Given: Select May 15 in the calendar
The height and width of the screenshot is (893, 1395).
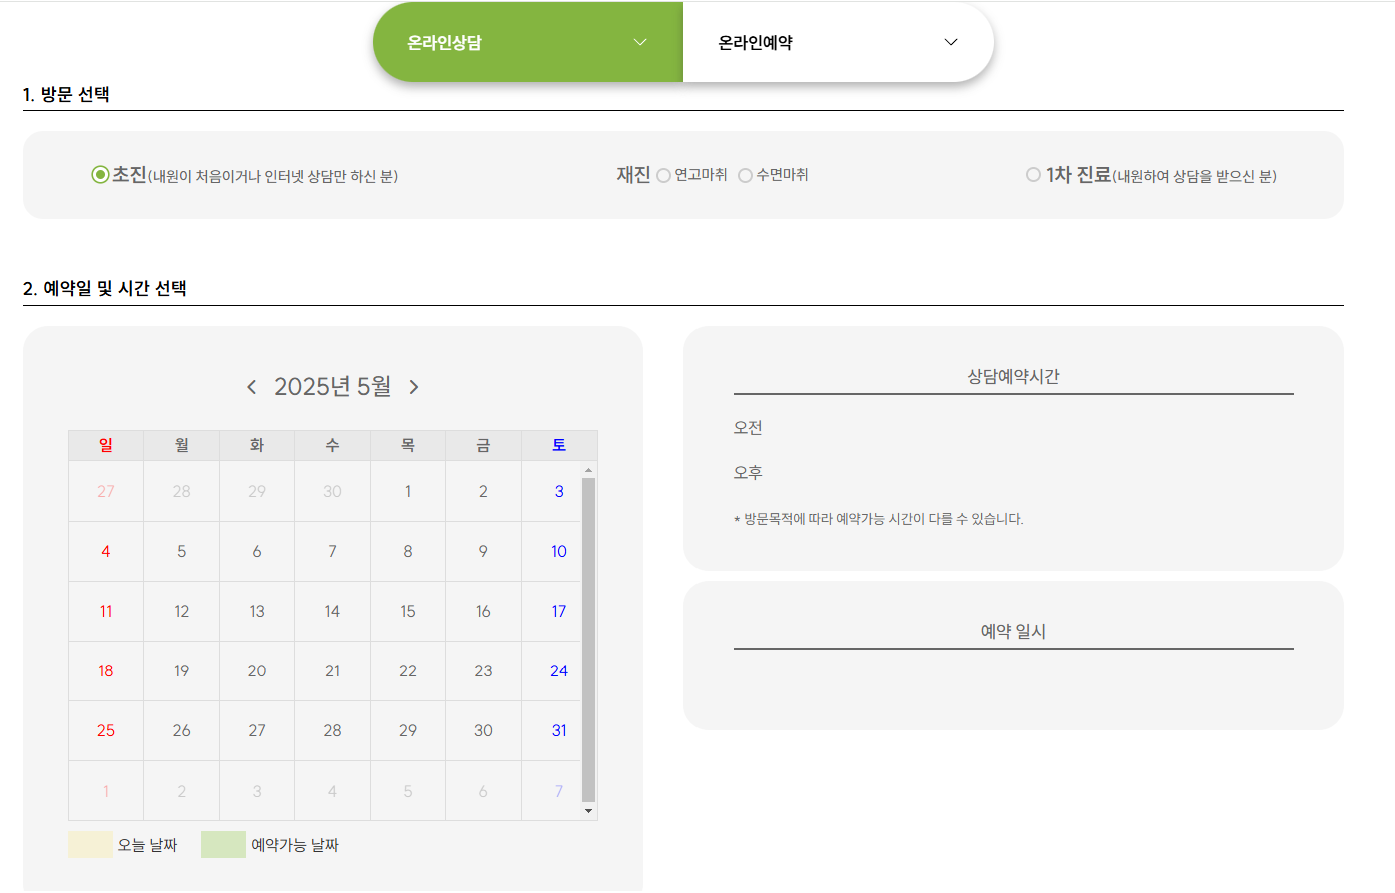Looking at the screenshot, I should tap(408, 611).
